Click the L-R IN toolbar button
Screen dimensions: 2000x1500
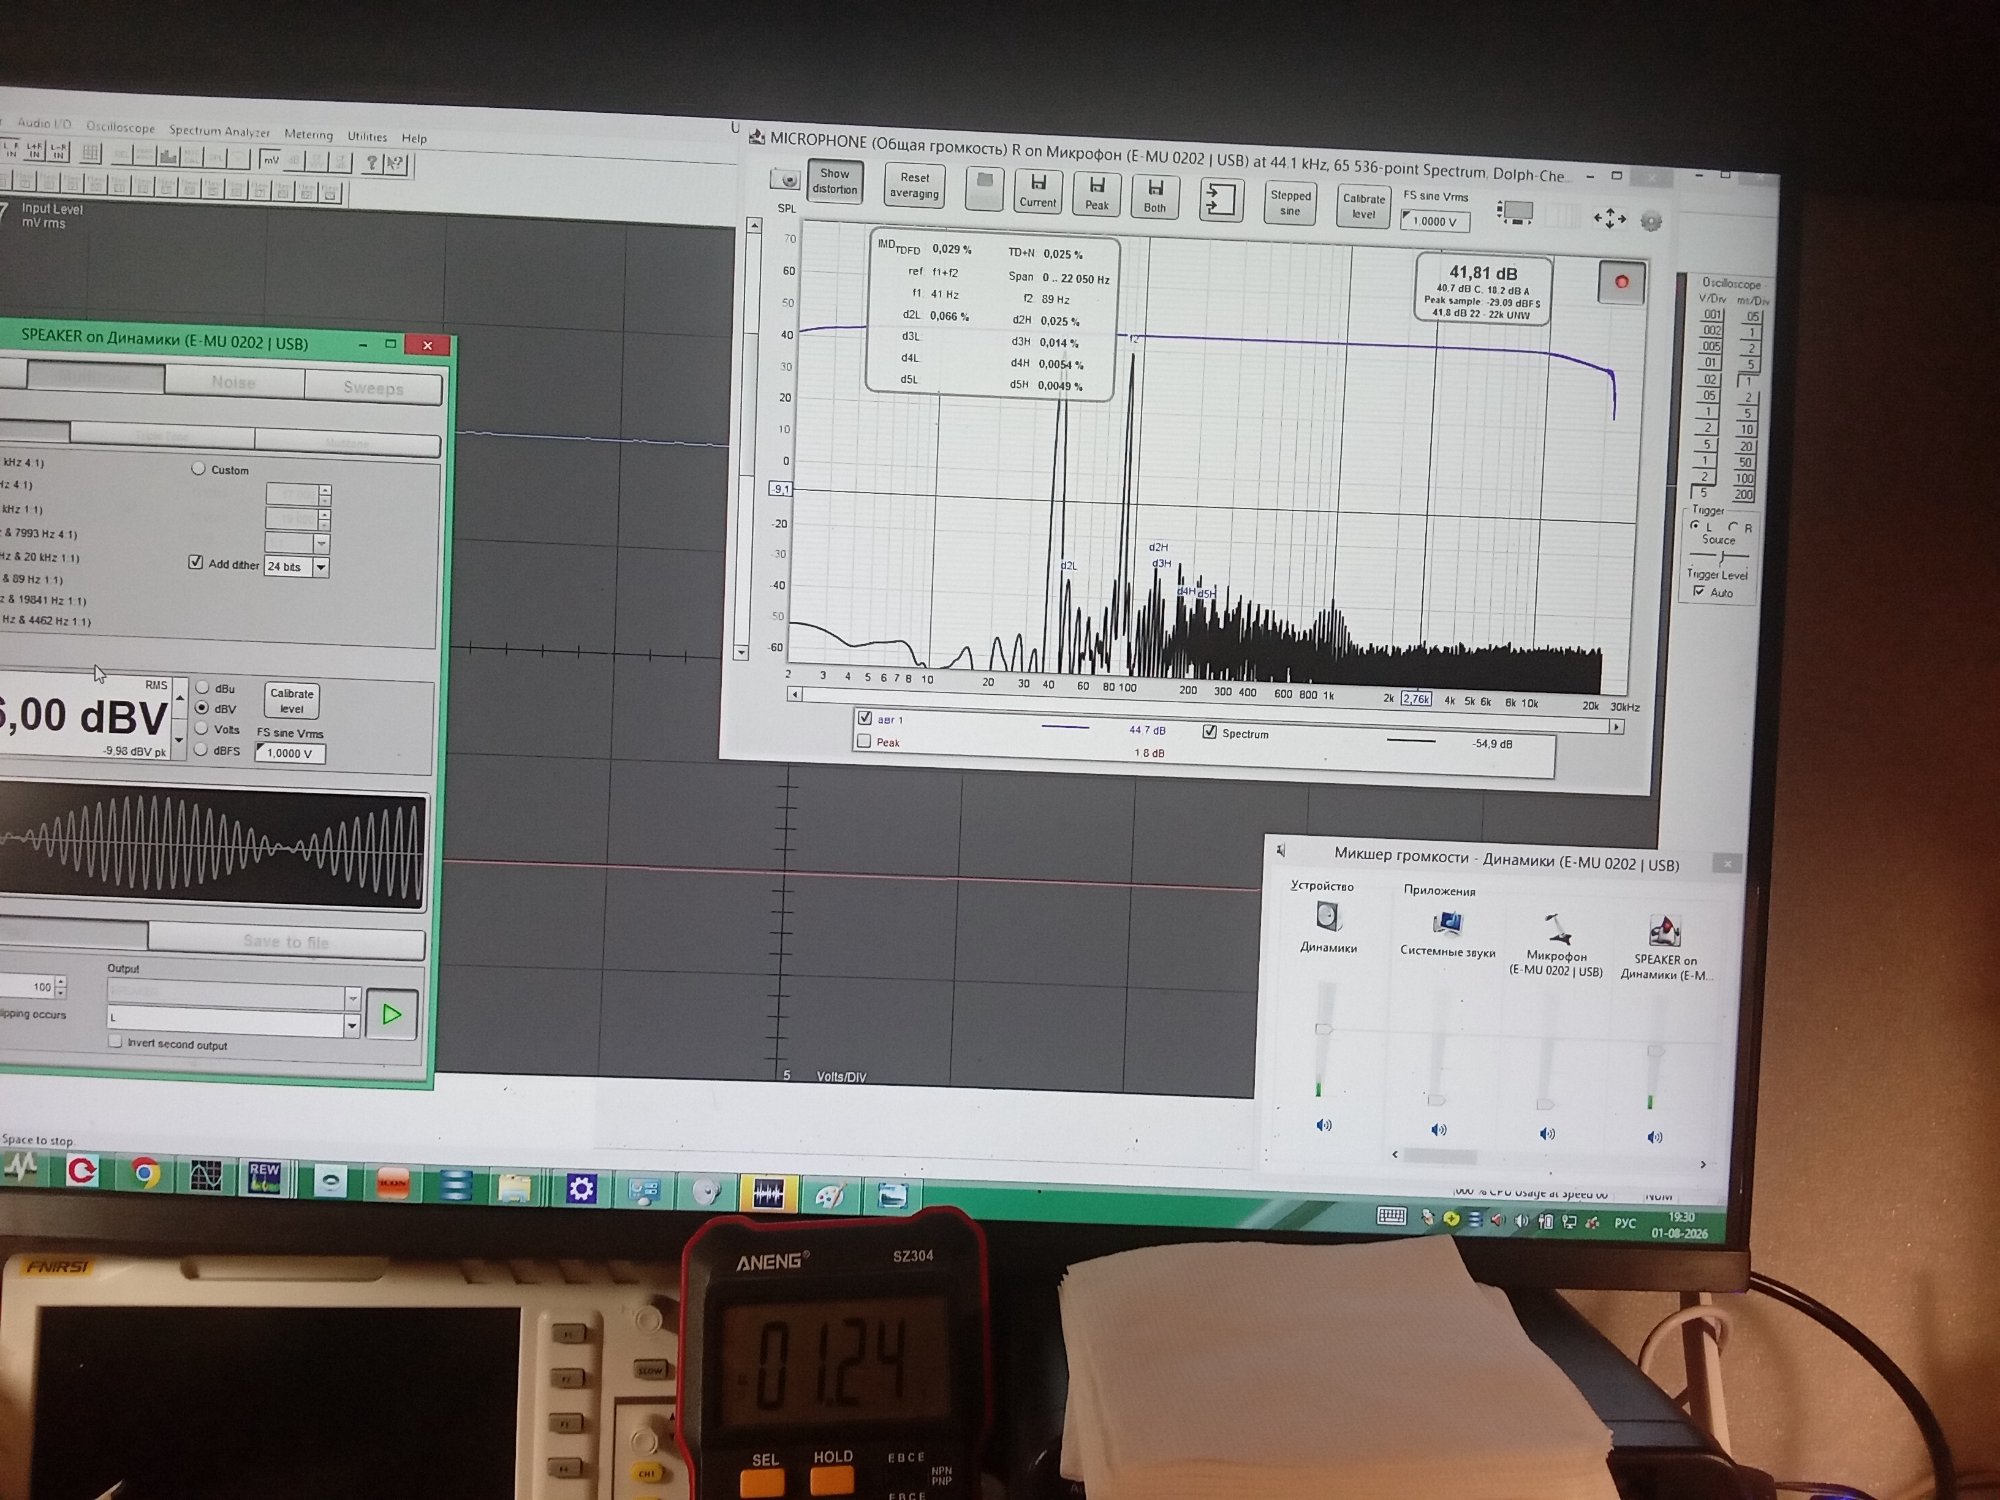click(58, 151)
